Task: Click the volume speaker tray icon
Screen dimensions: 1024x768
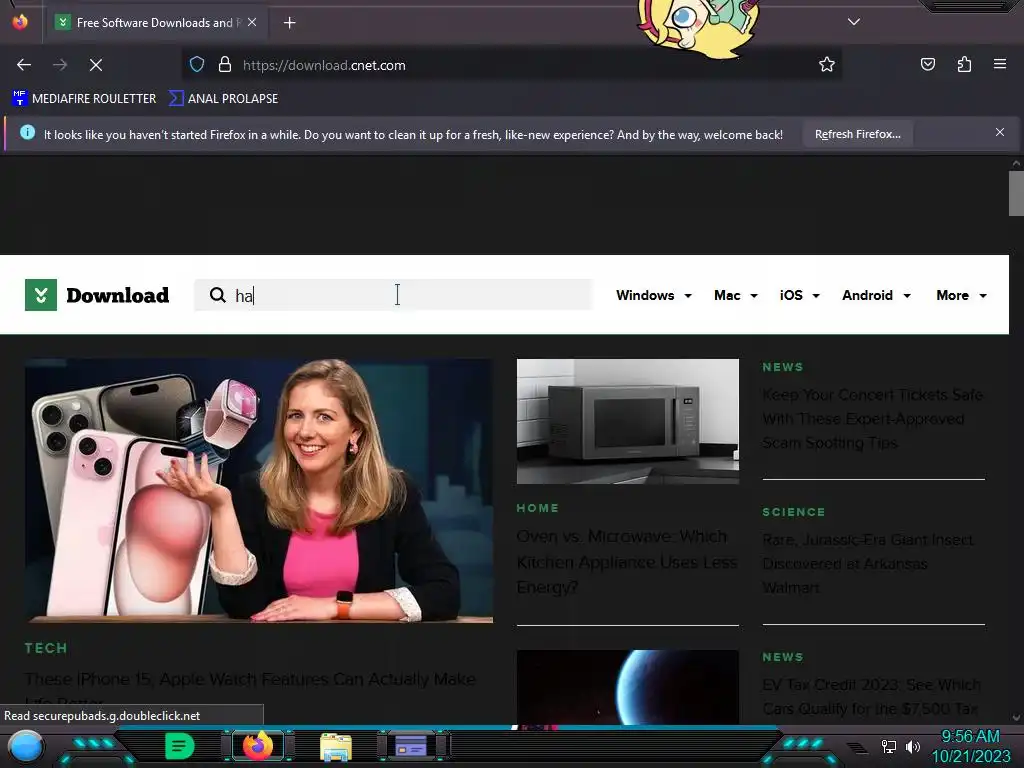Action: 913,746
